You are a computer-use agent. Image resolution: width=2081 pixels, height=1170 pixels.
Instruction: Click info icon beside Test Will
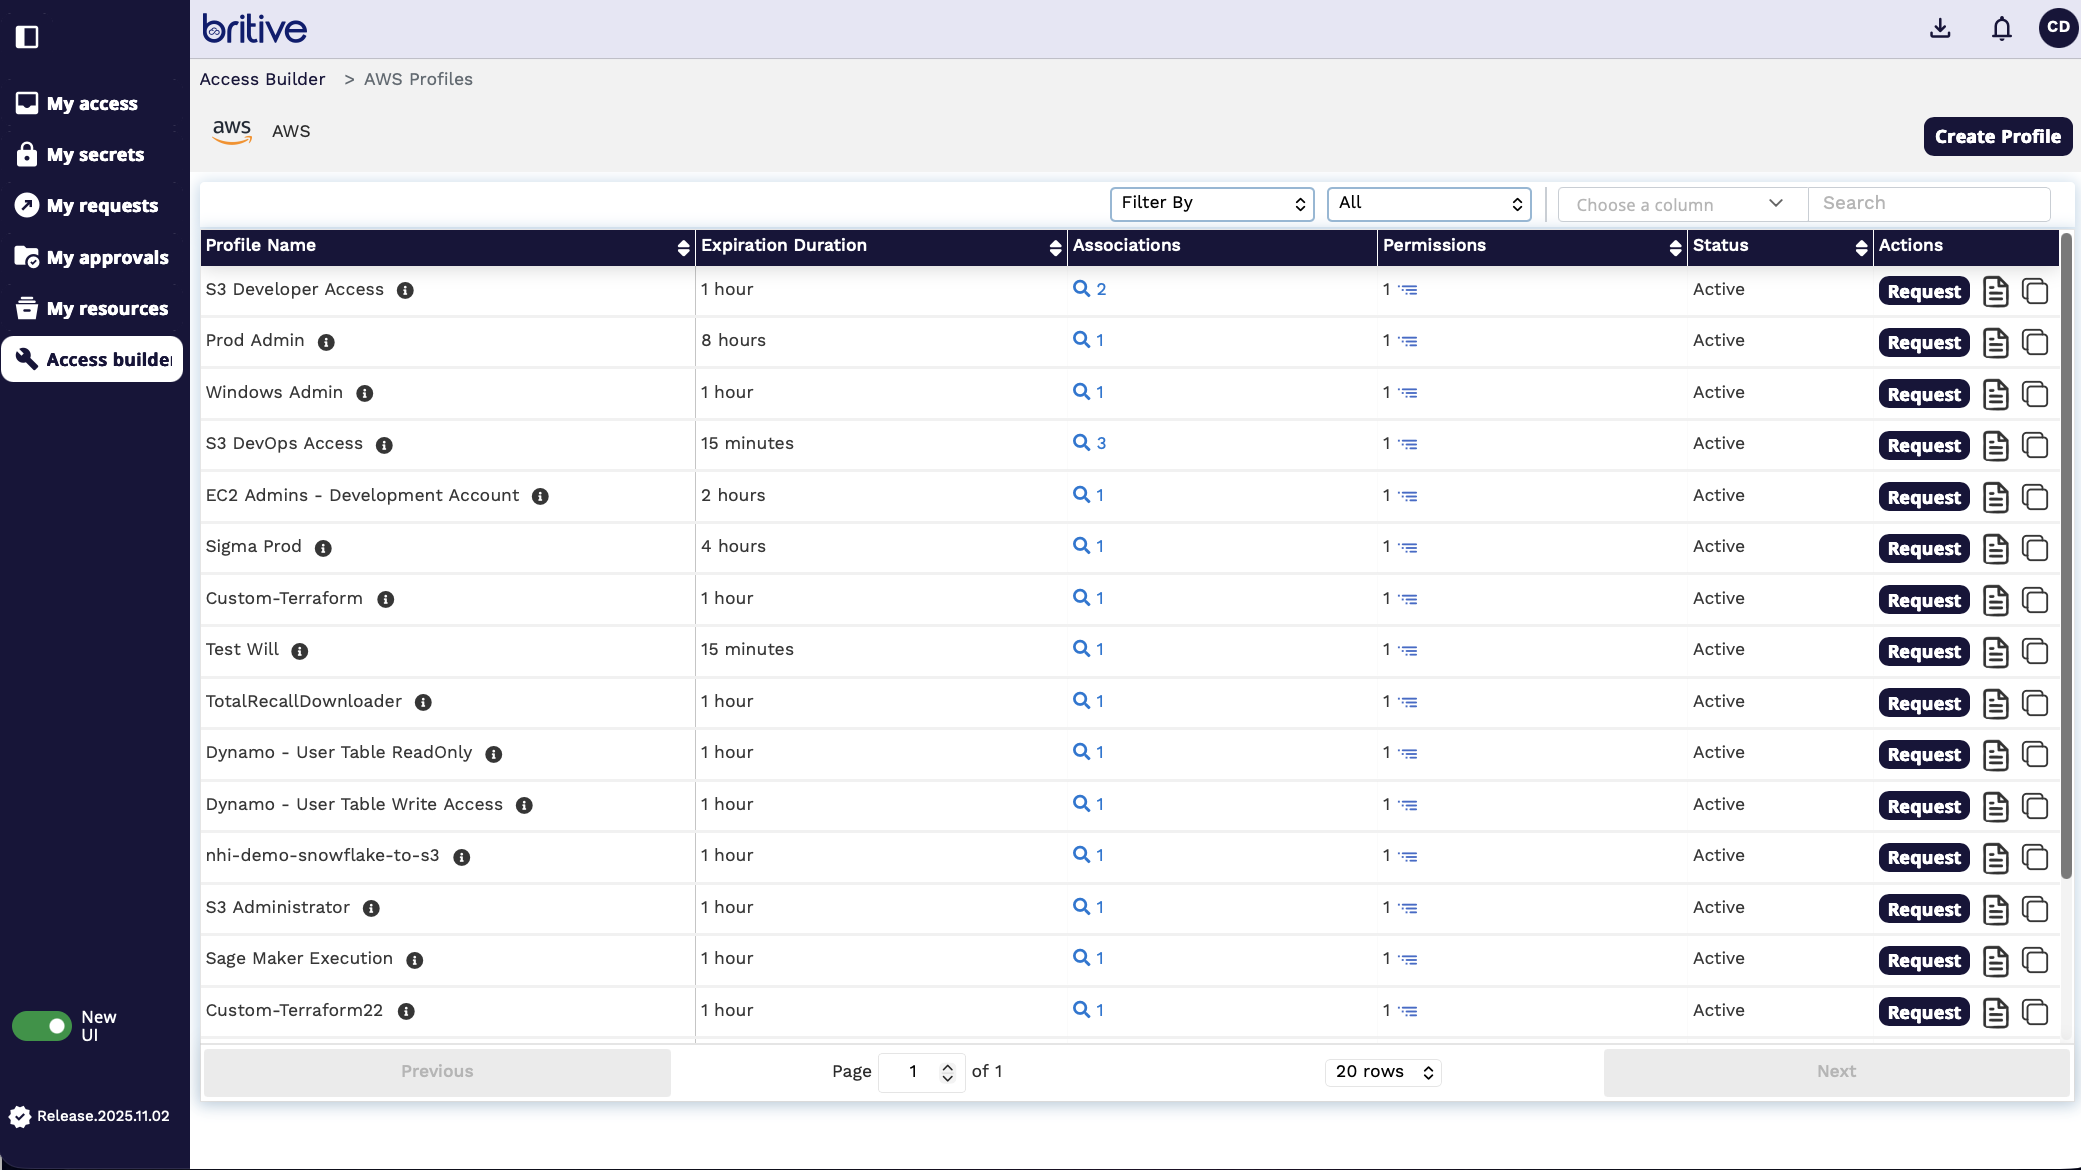point(299,651)
